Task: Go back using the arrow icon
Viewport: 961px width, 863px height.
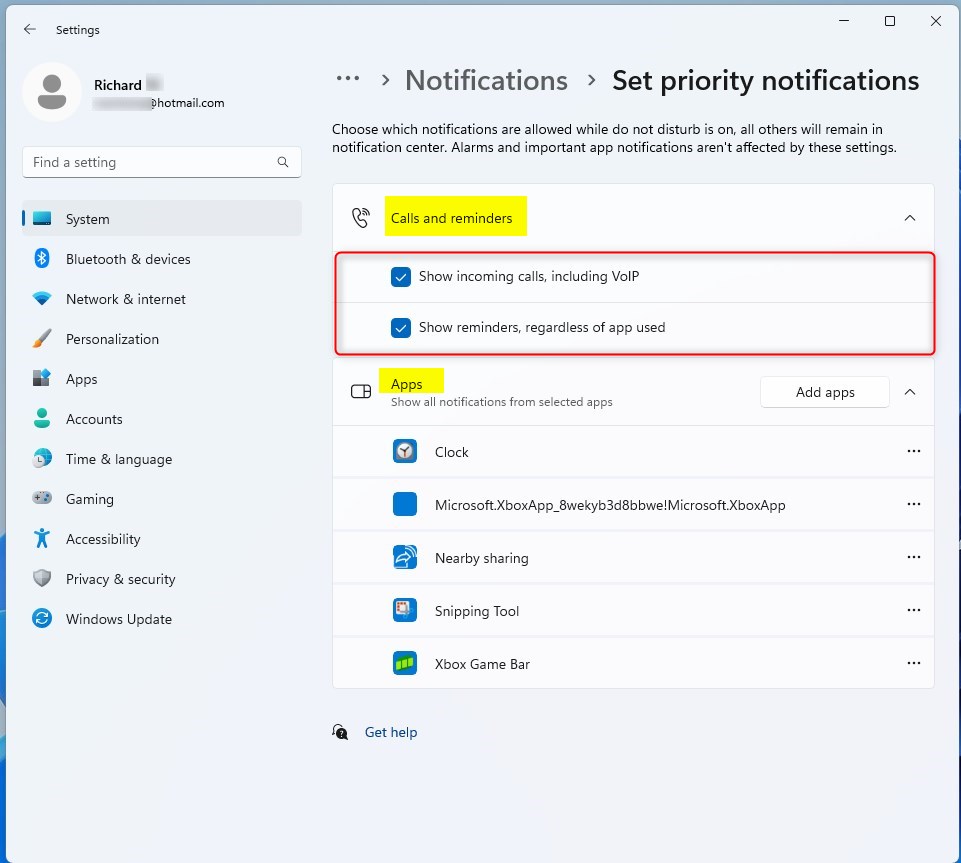Action: [29, 29]
